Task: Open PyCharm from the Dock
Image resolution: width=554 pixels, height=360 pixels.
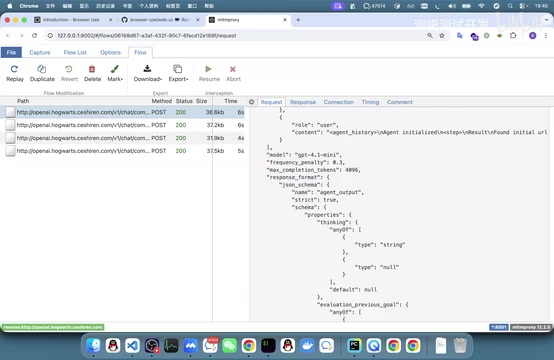Action: click(354, 346)
